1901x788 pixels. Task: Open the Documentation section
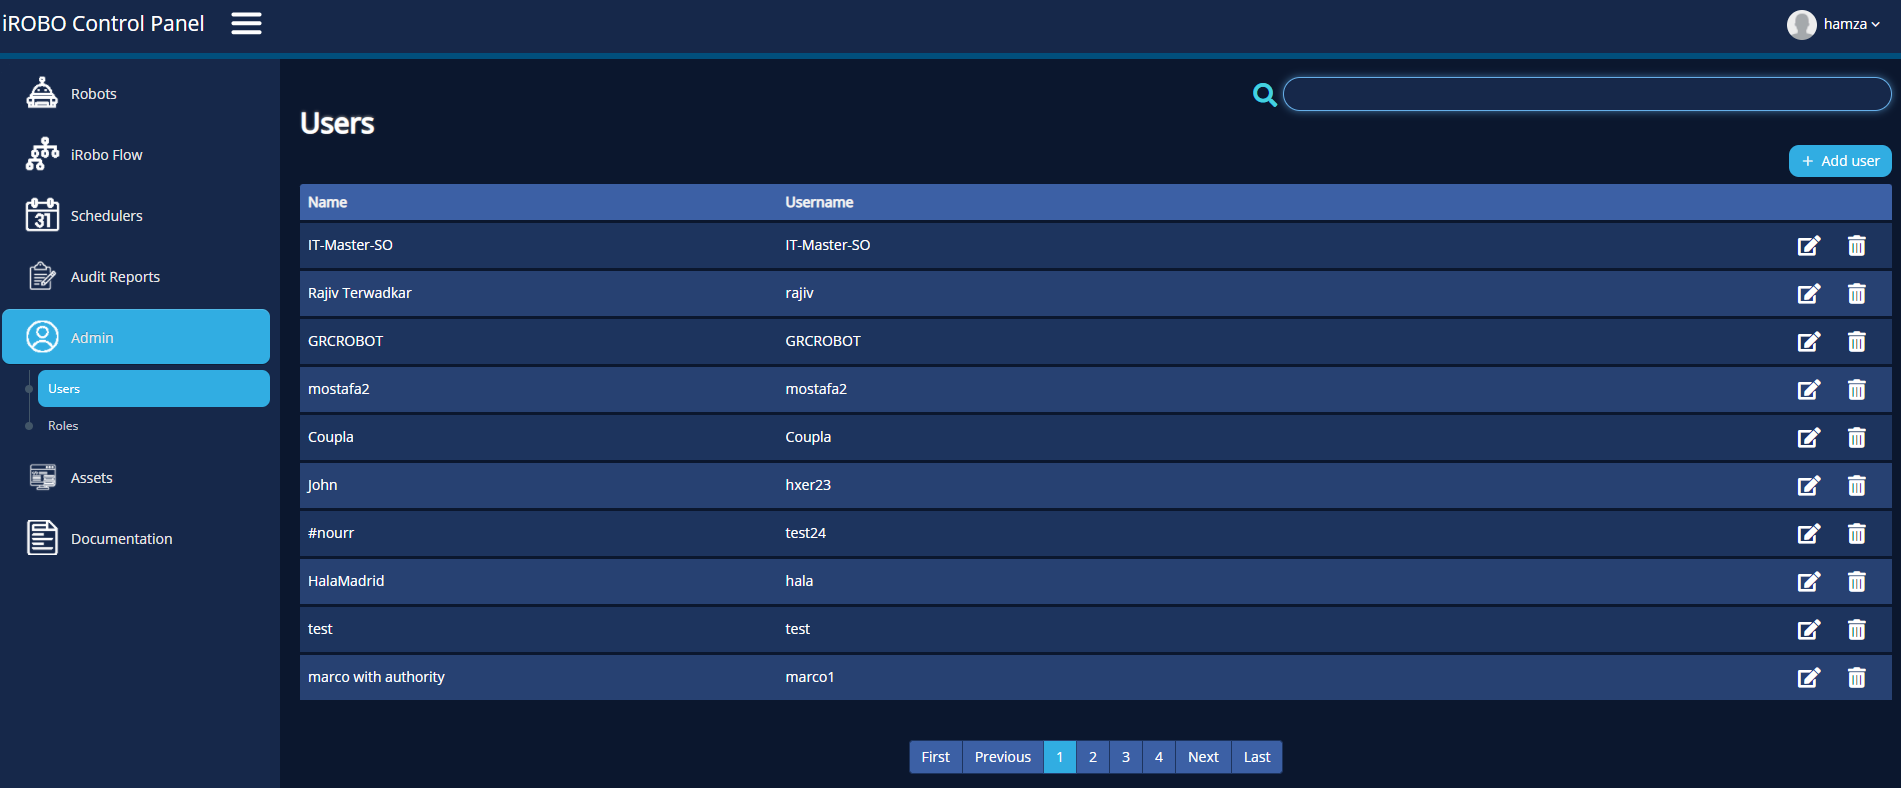point(121,539)
